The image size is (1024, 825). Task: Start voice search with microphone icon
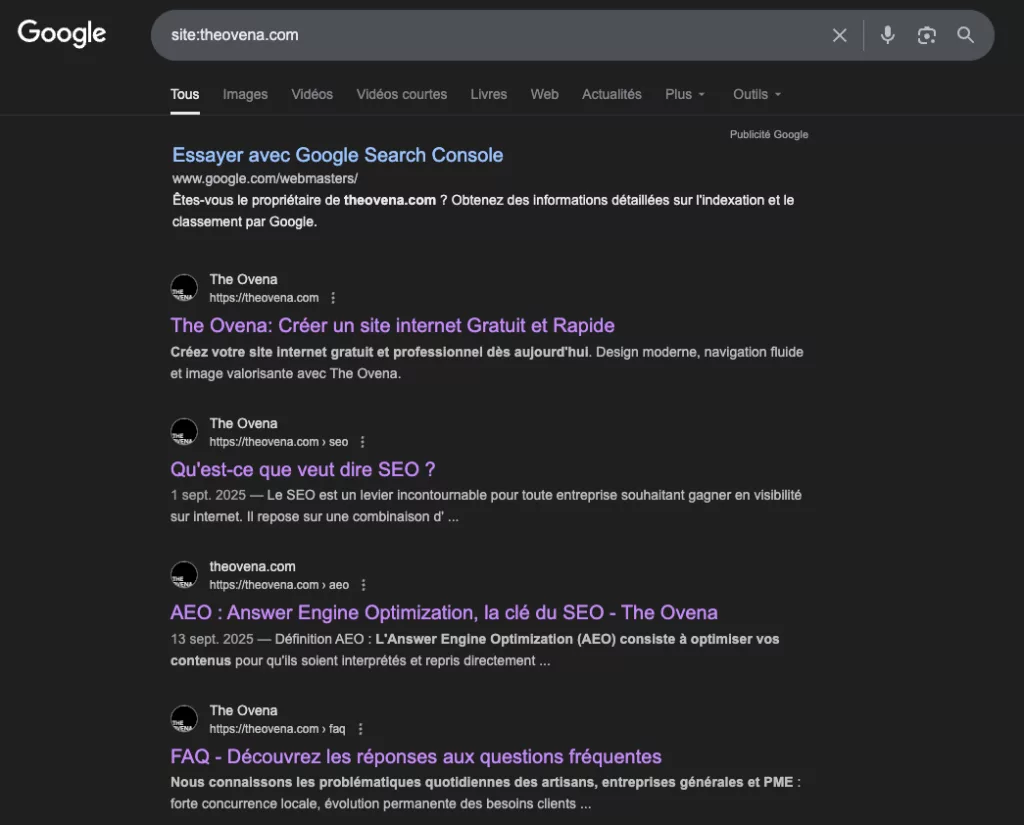click(x=888, y=35)
